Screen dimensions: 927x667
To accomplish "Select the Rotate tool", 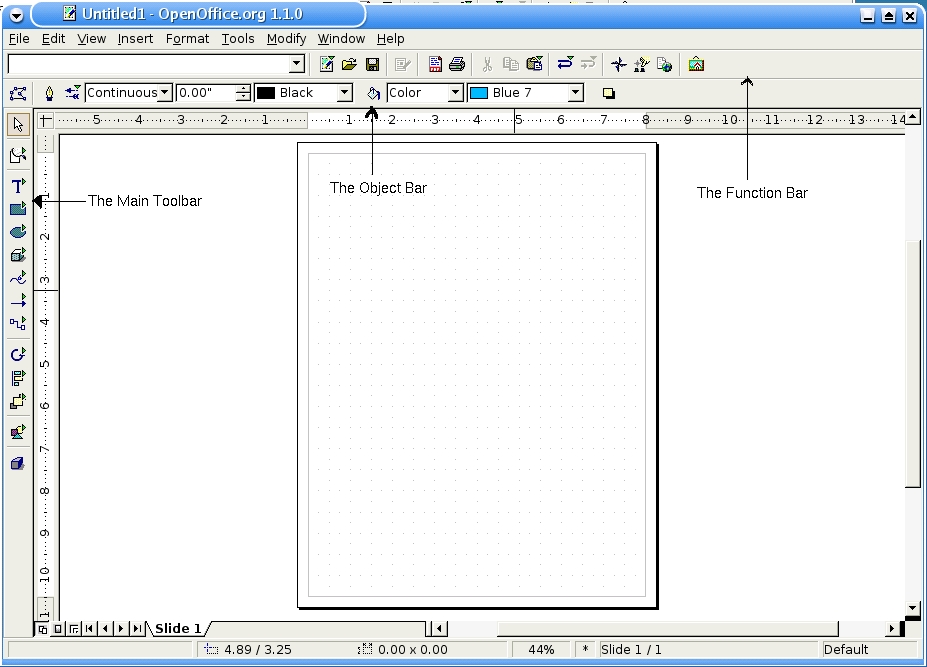I will pos(18,355).
